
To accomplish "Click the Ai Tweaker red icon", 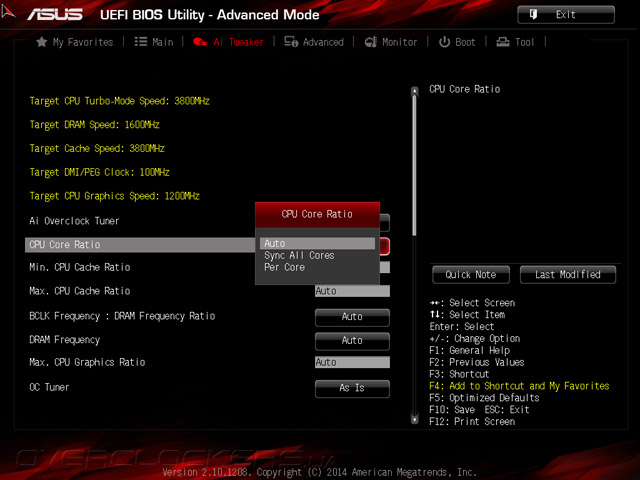I will tap(200, 42).
